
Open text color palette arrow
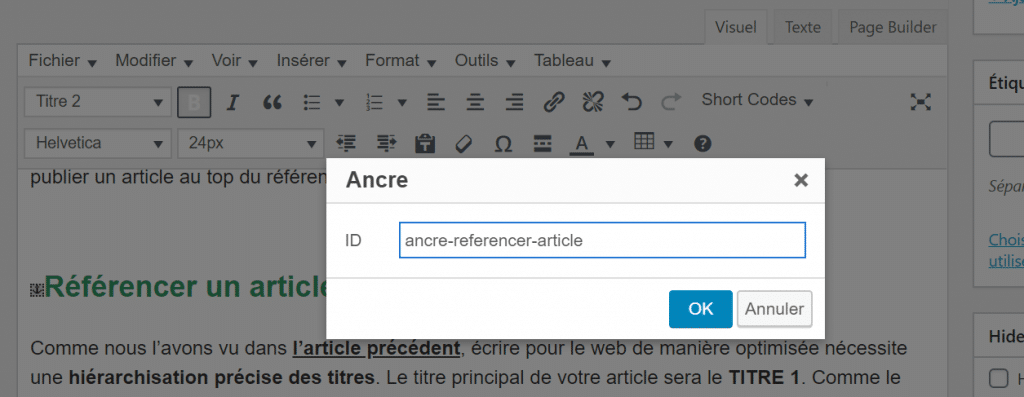[611, 144]
